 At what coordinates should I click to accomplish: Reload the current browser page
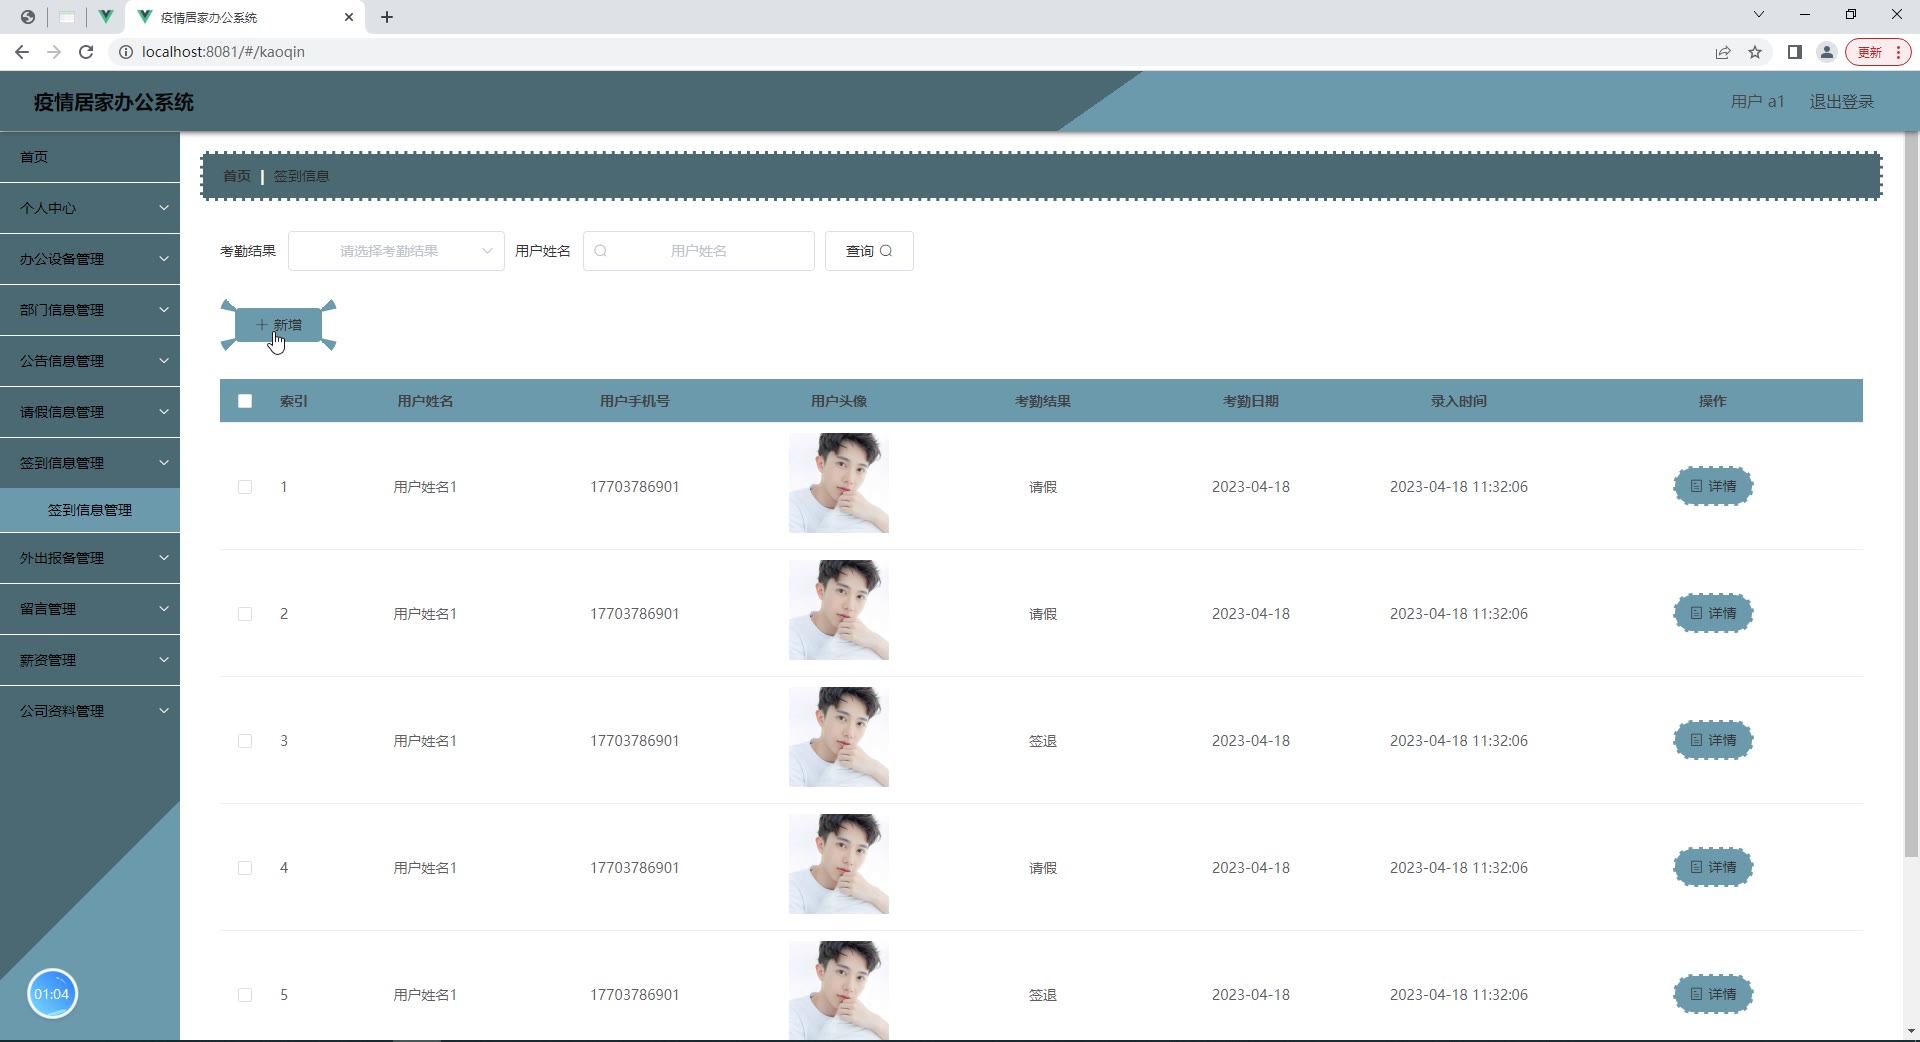click(x=86, y=52)
